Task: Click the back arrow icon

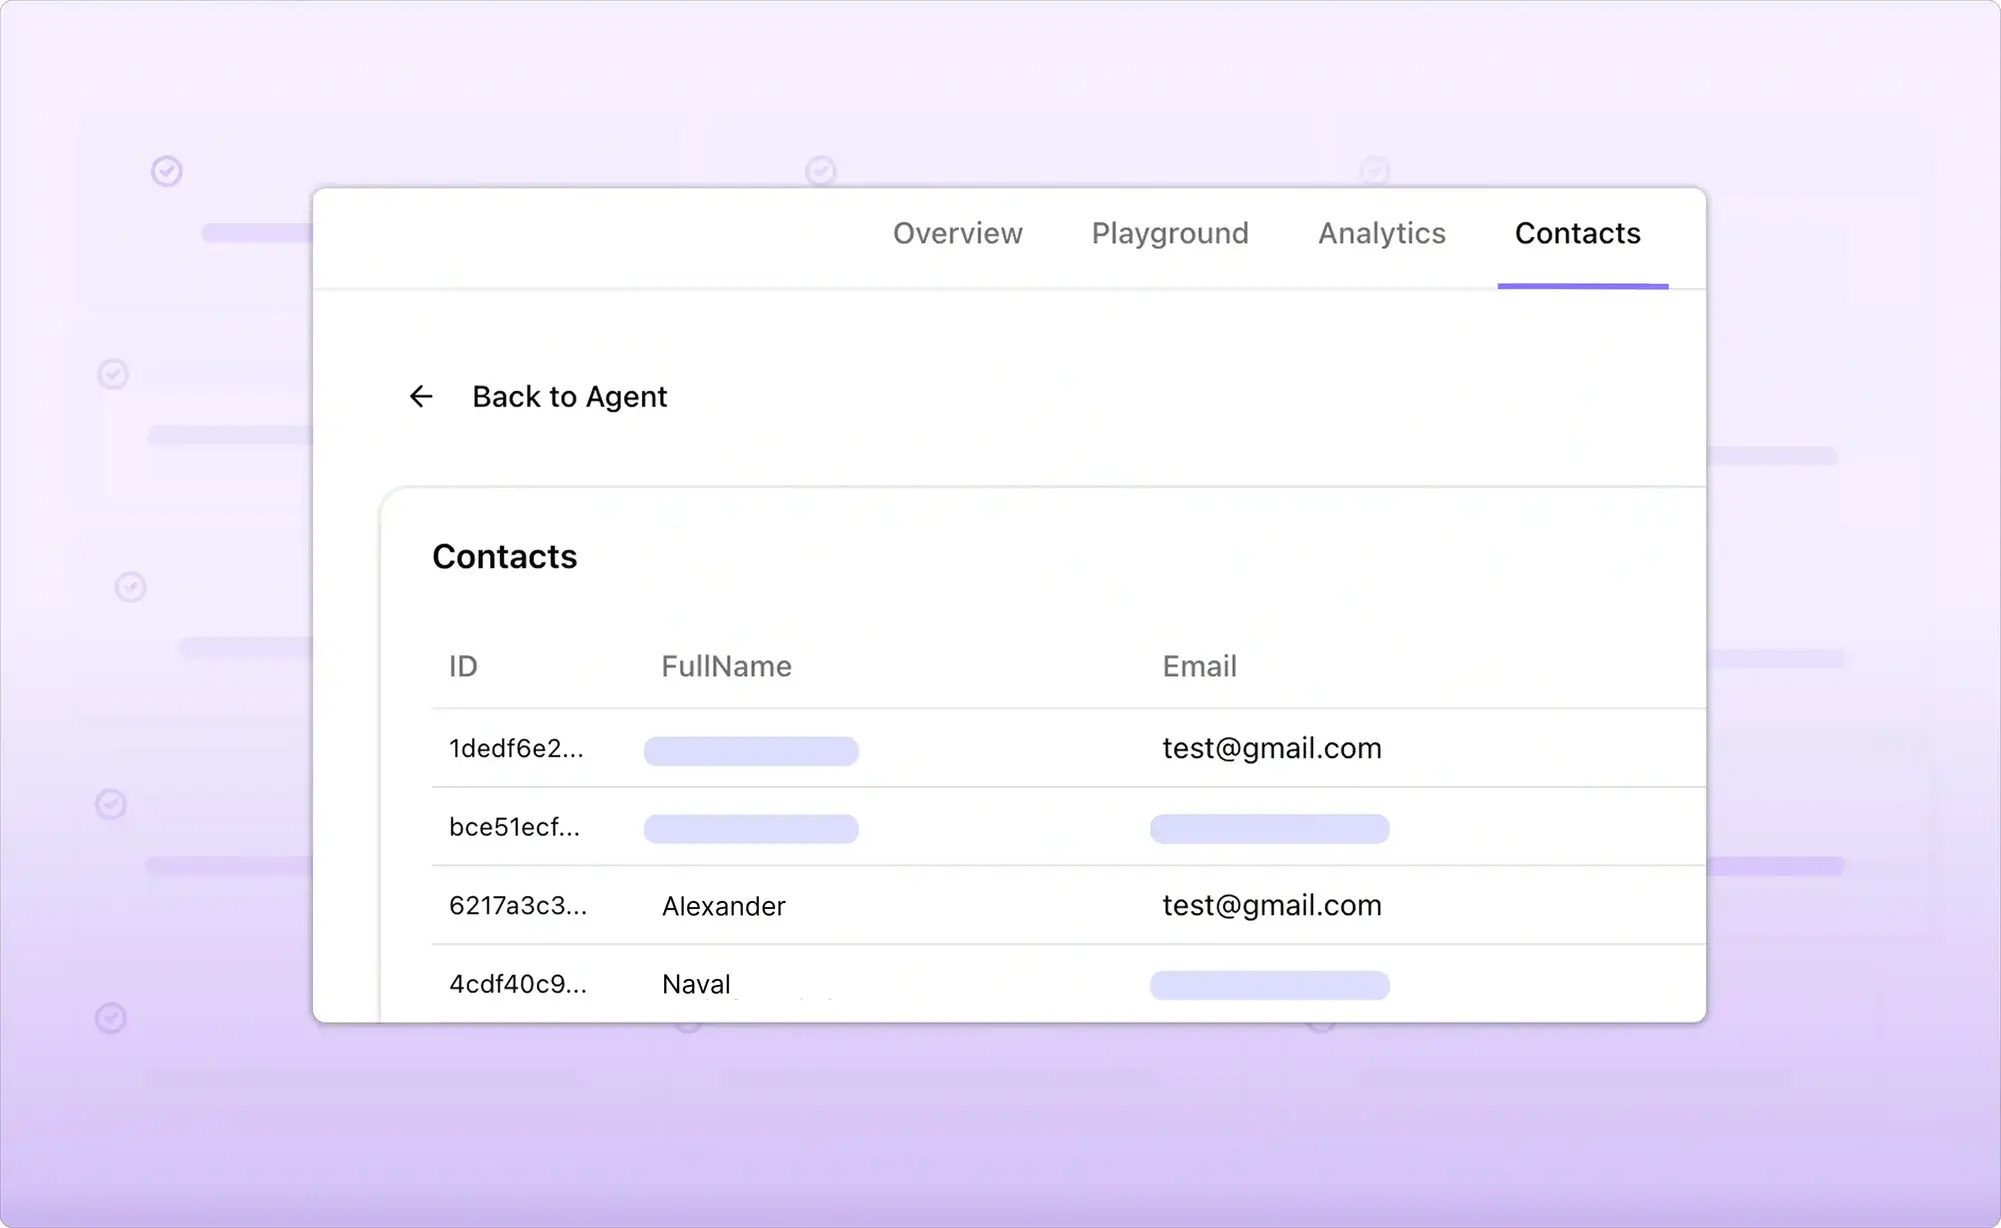Action: click(x=421, y=397)
